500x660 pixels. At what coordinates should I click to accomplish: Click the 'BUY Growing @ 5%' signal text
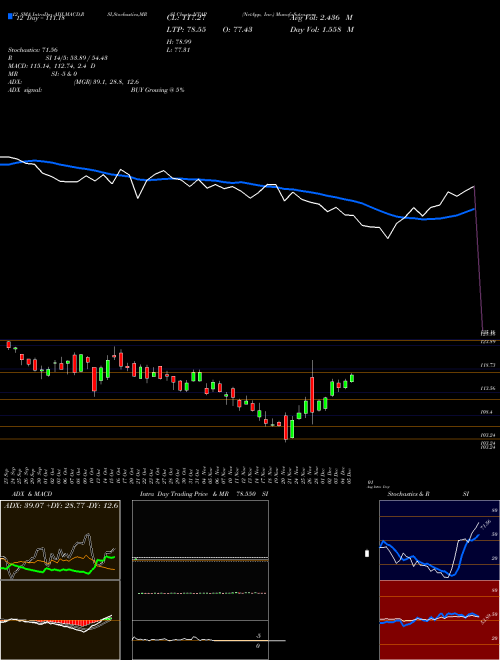pyautogui.click(x=157, y=90)
